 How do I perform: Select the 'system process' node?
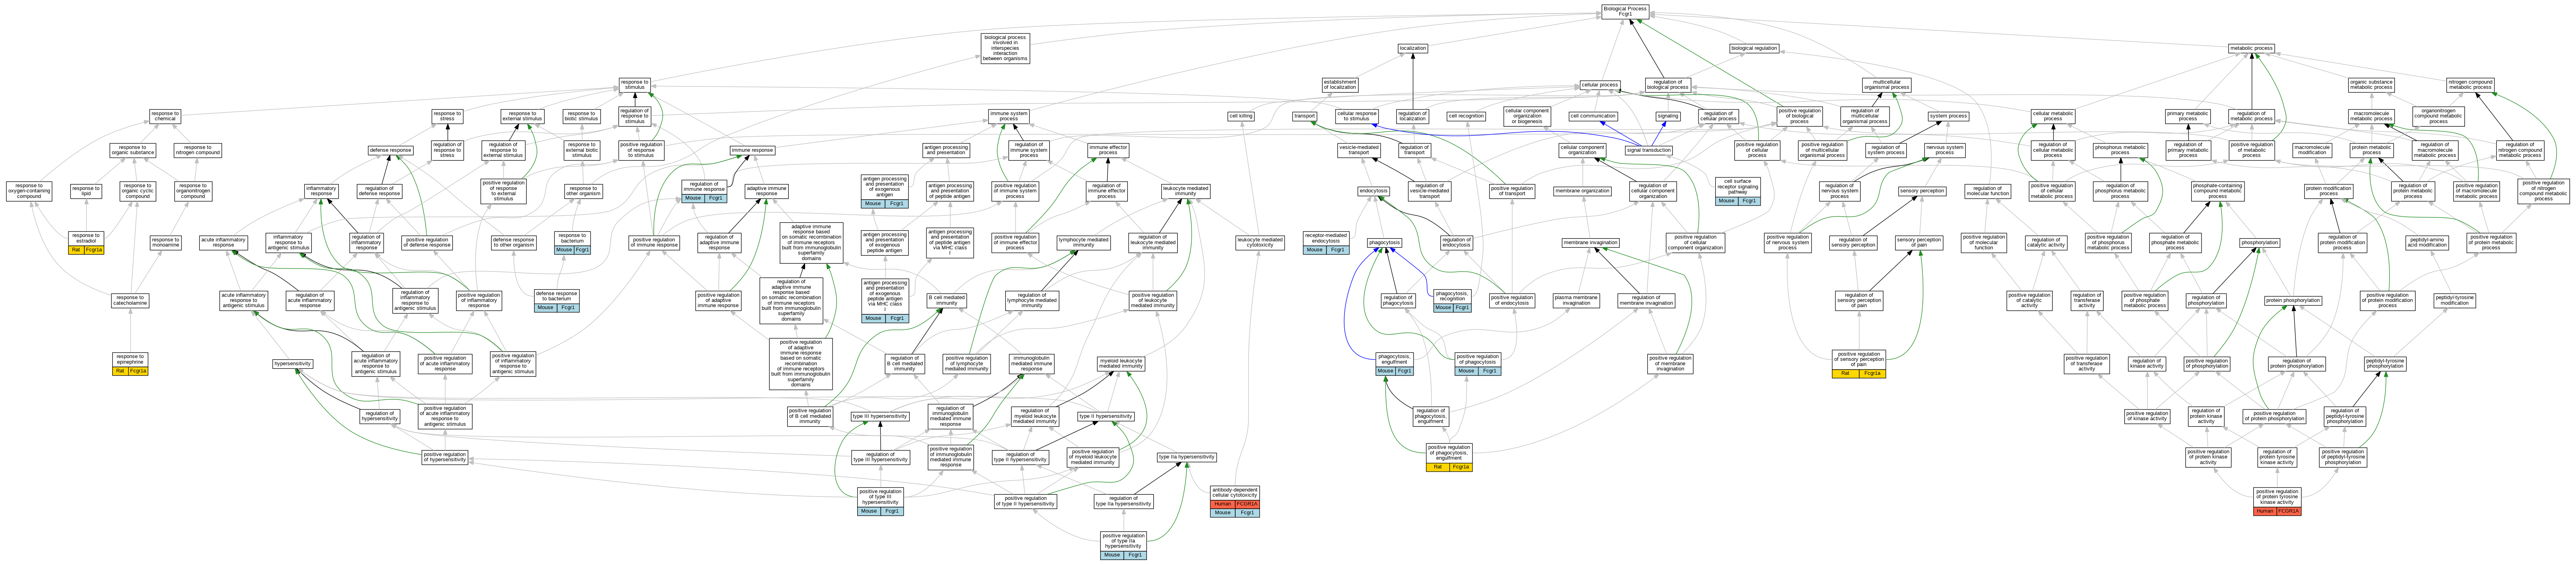coord(1948,116)
